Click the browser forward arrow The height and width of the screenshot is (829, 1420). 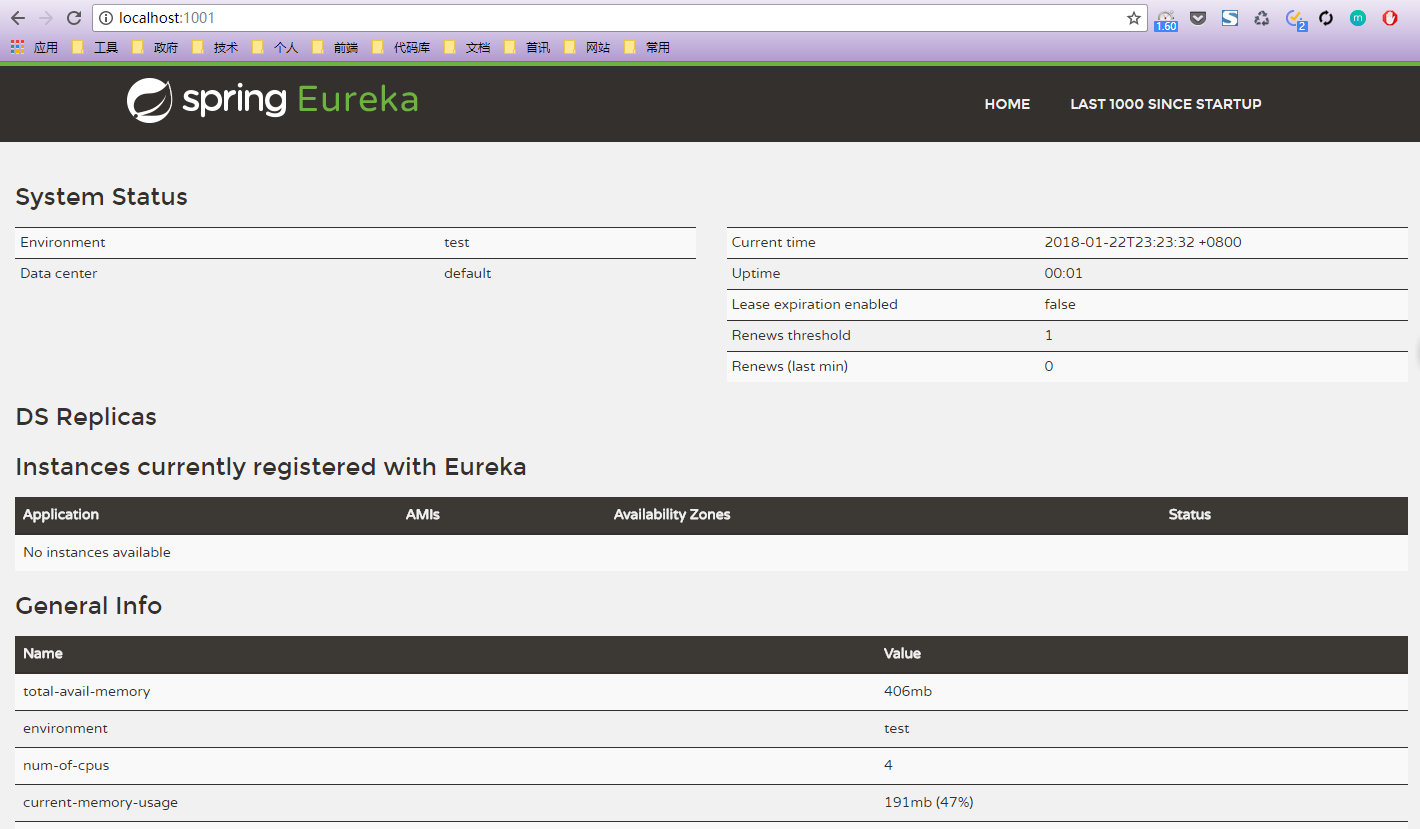click(46, 18)
